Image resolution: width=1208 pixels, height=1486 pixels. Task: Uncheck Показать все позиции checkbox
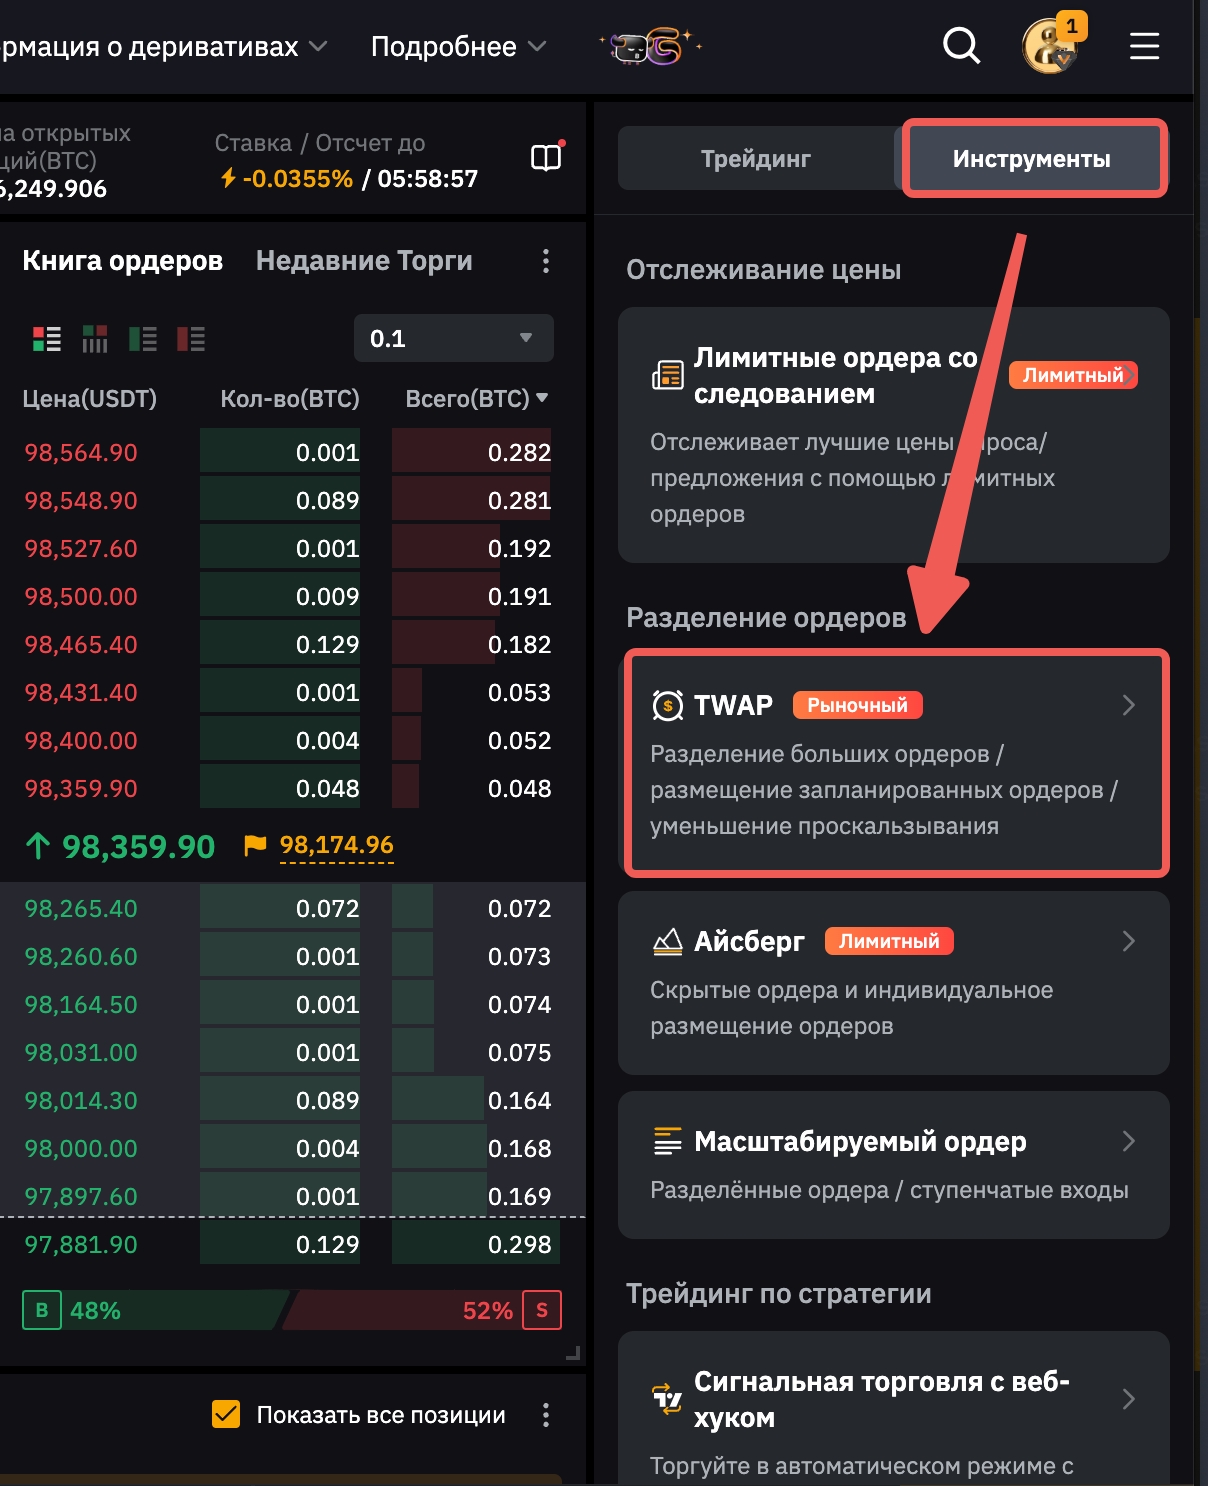226,1414
